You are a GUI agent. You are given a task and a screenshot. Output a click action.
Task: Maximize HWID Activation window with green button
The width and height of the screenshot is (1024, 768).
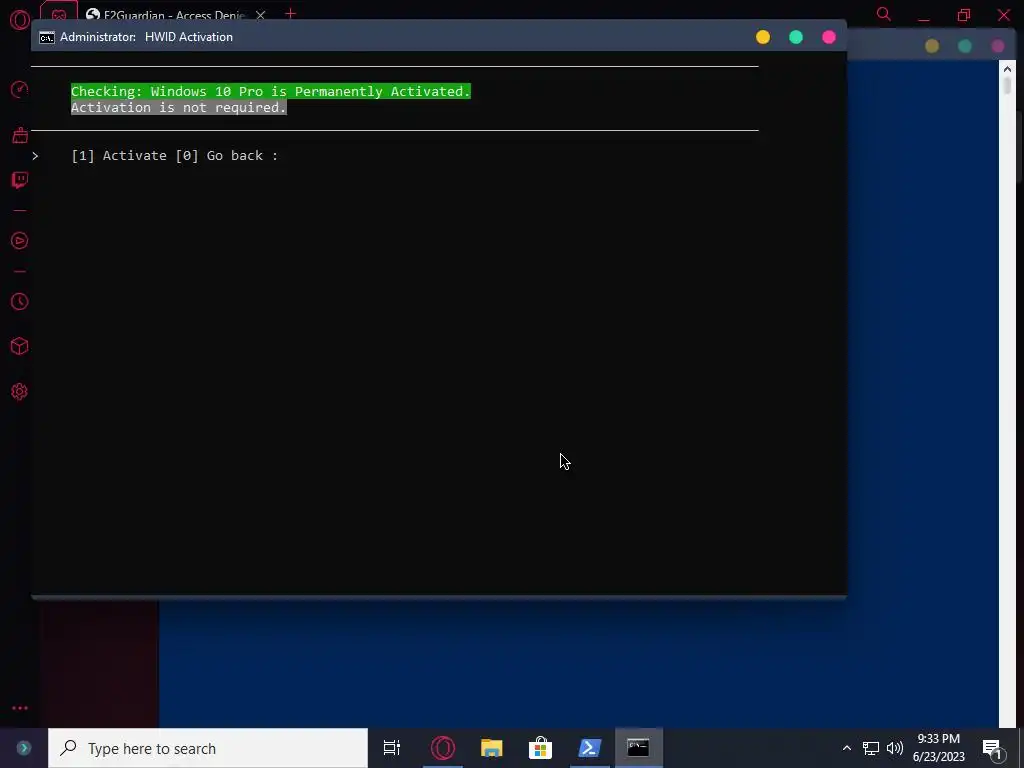pos(796,37)
